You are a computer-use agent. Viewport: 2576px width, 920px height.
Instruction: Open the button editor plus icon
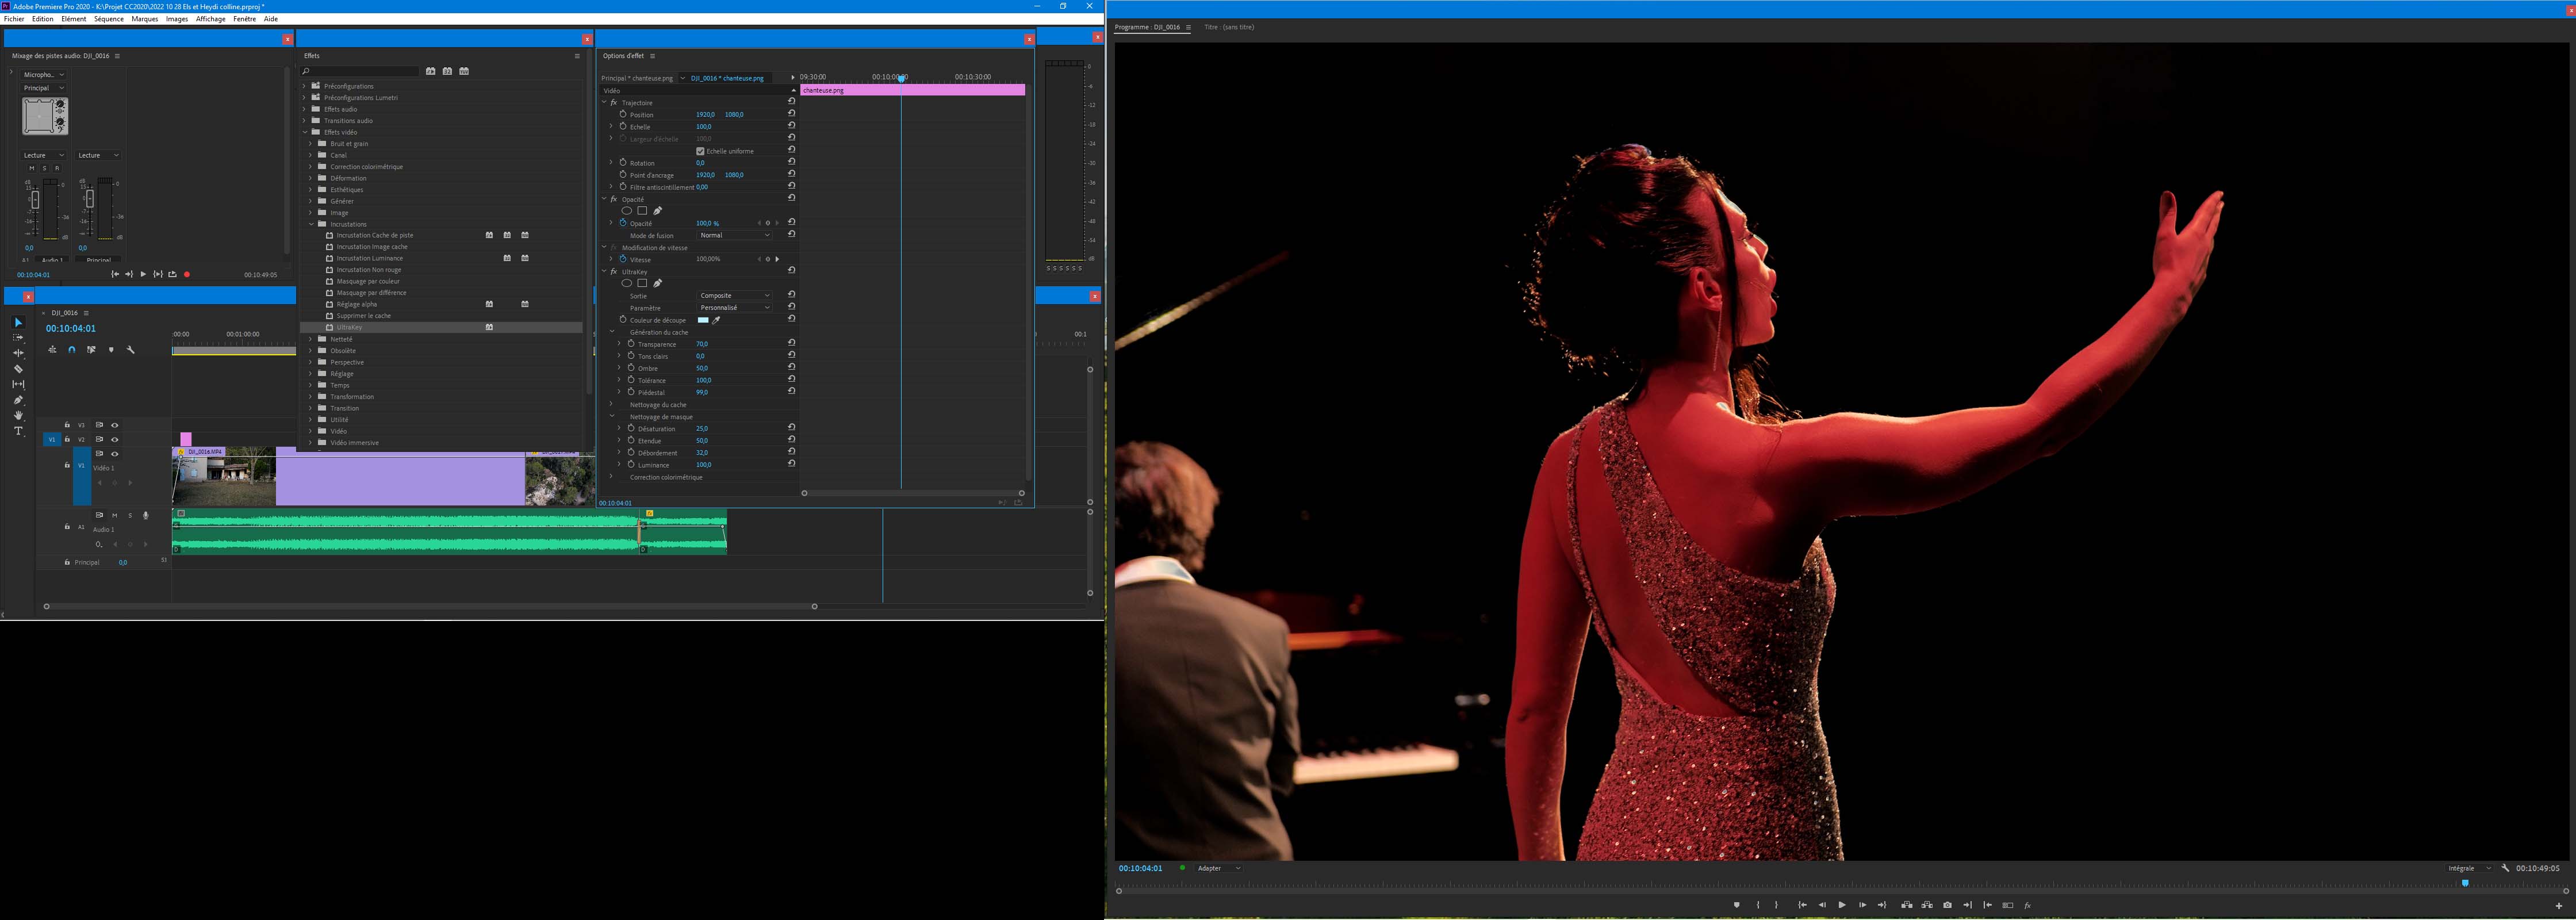point(2559,905)
